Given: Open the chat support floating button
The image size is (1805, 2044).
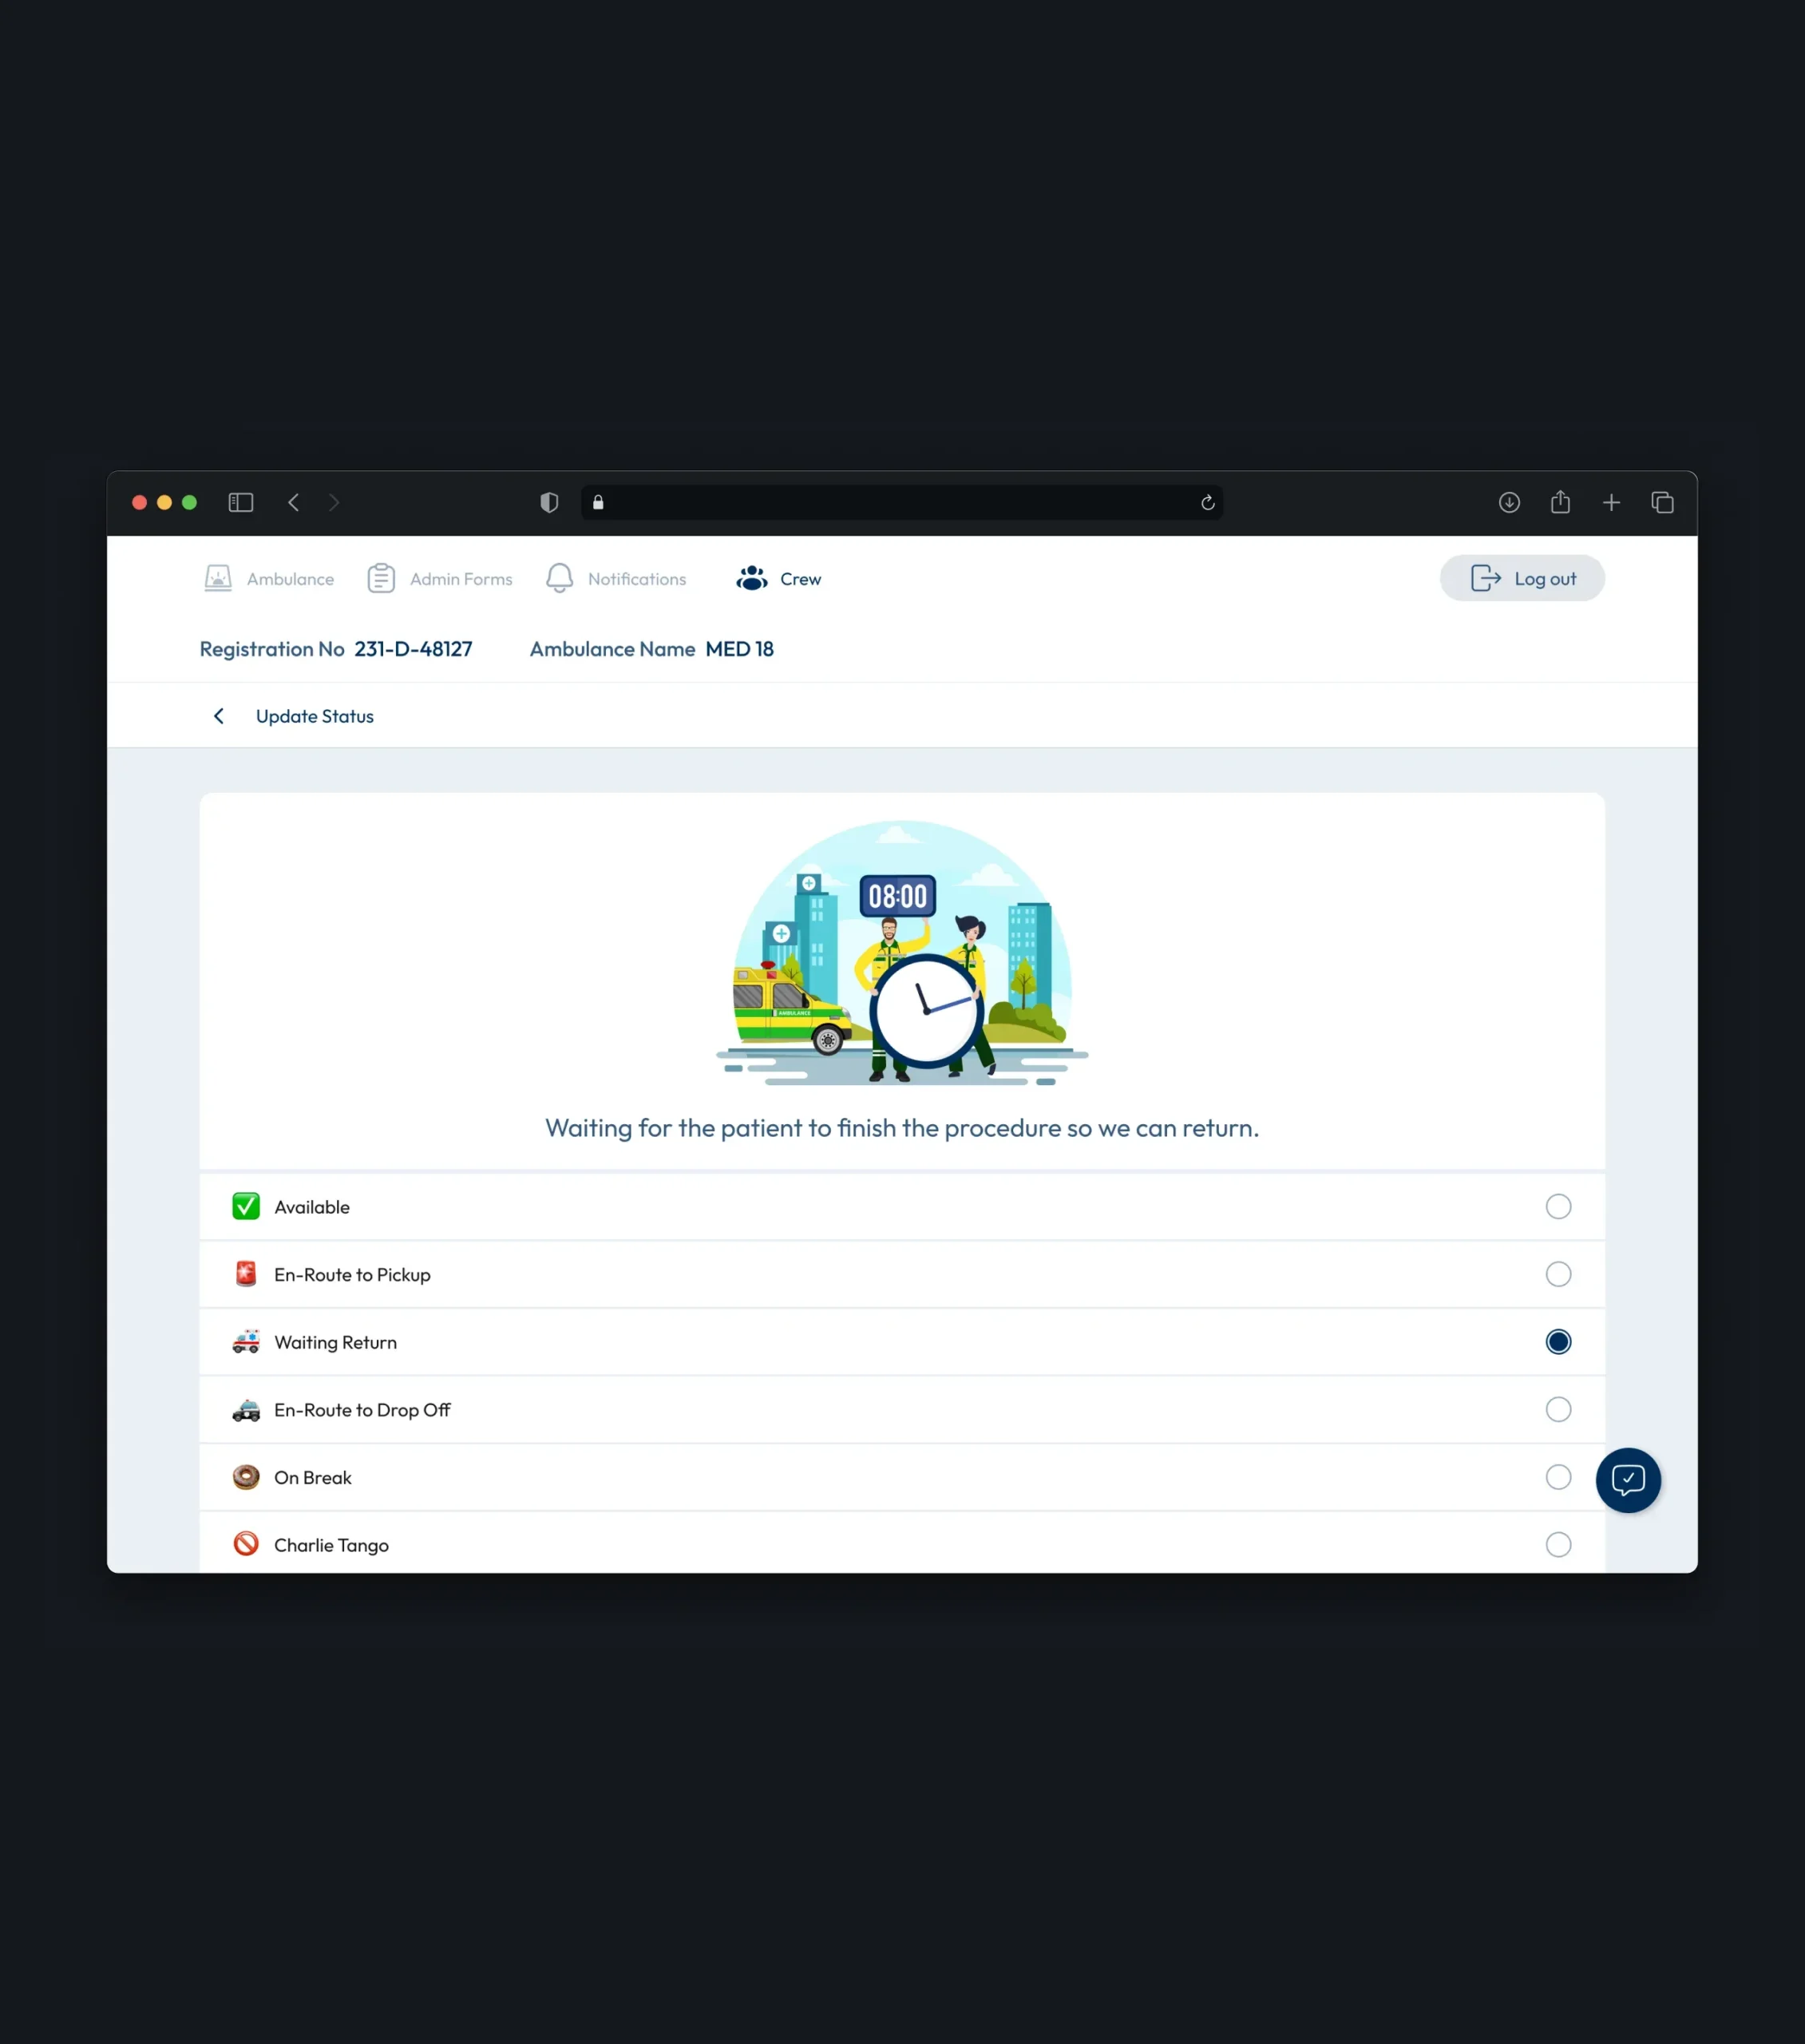Looking at the screenshot, I should click(x=1628, y=1480).
